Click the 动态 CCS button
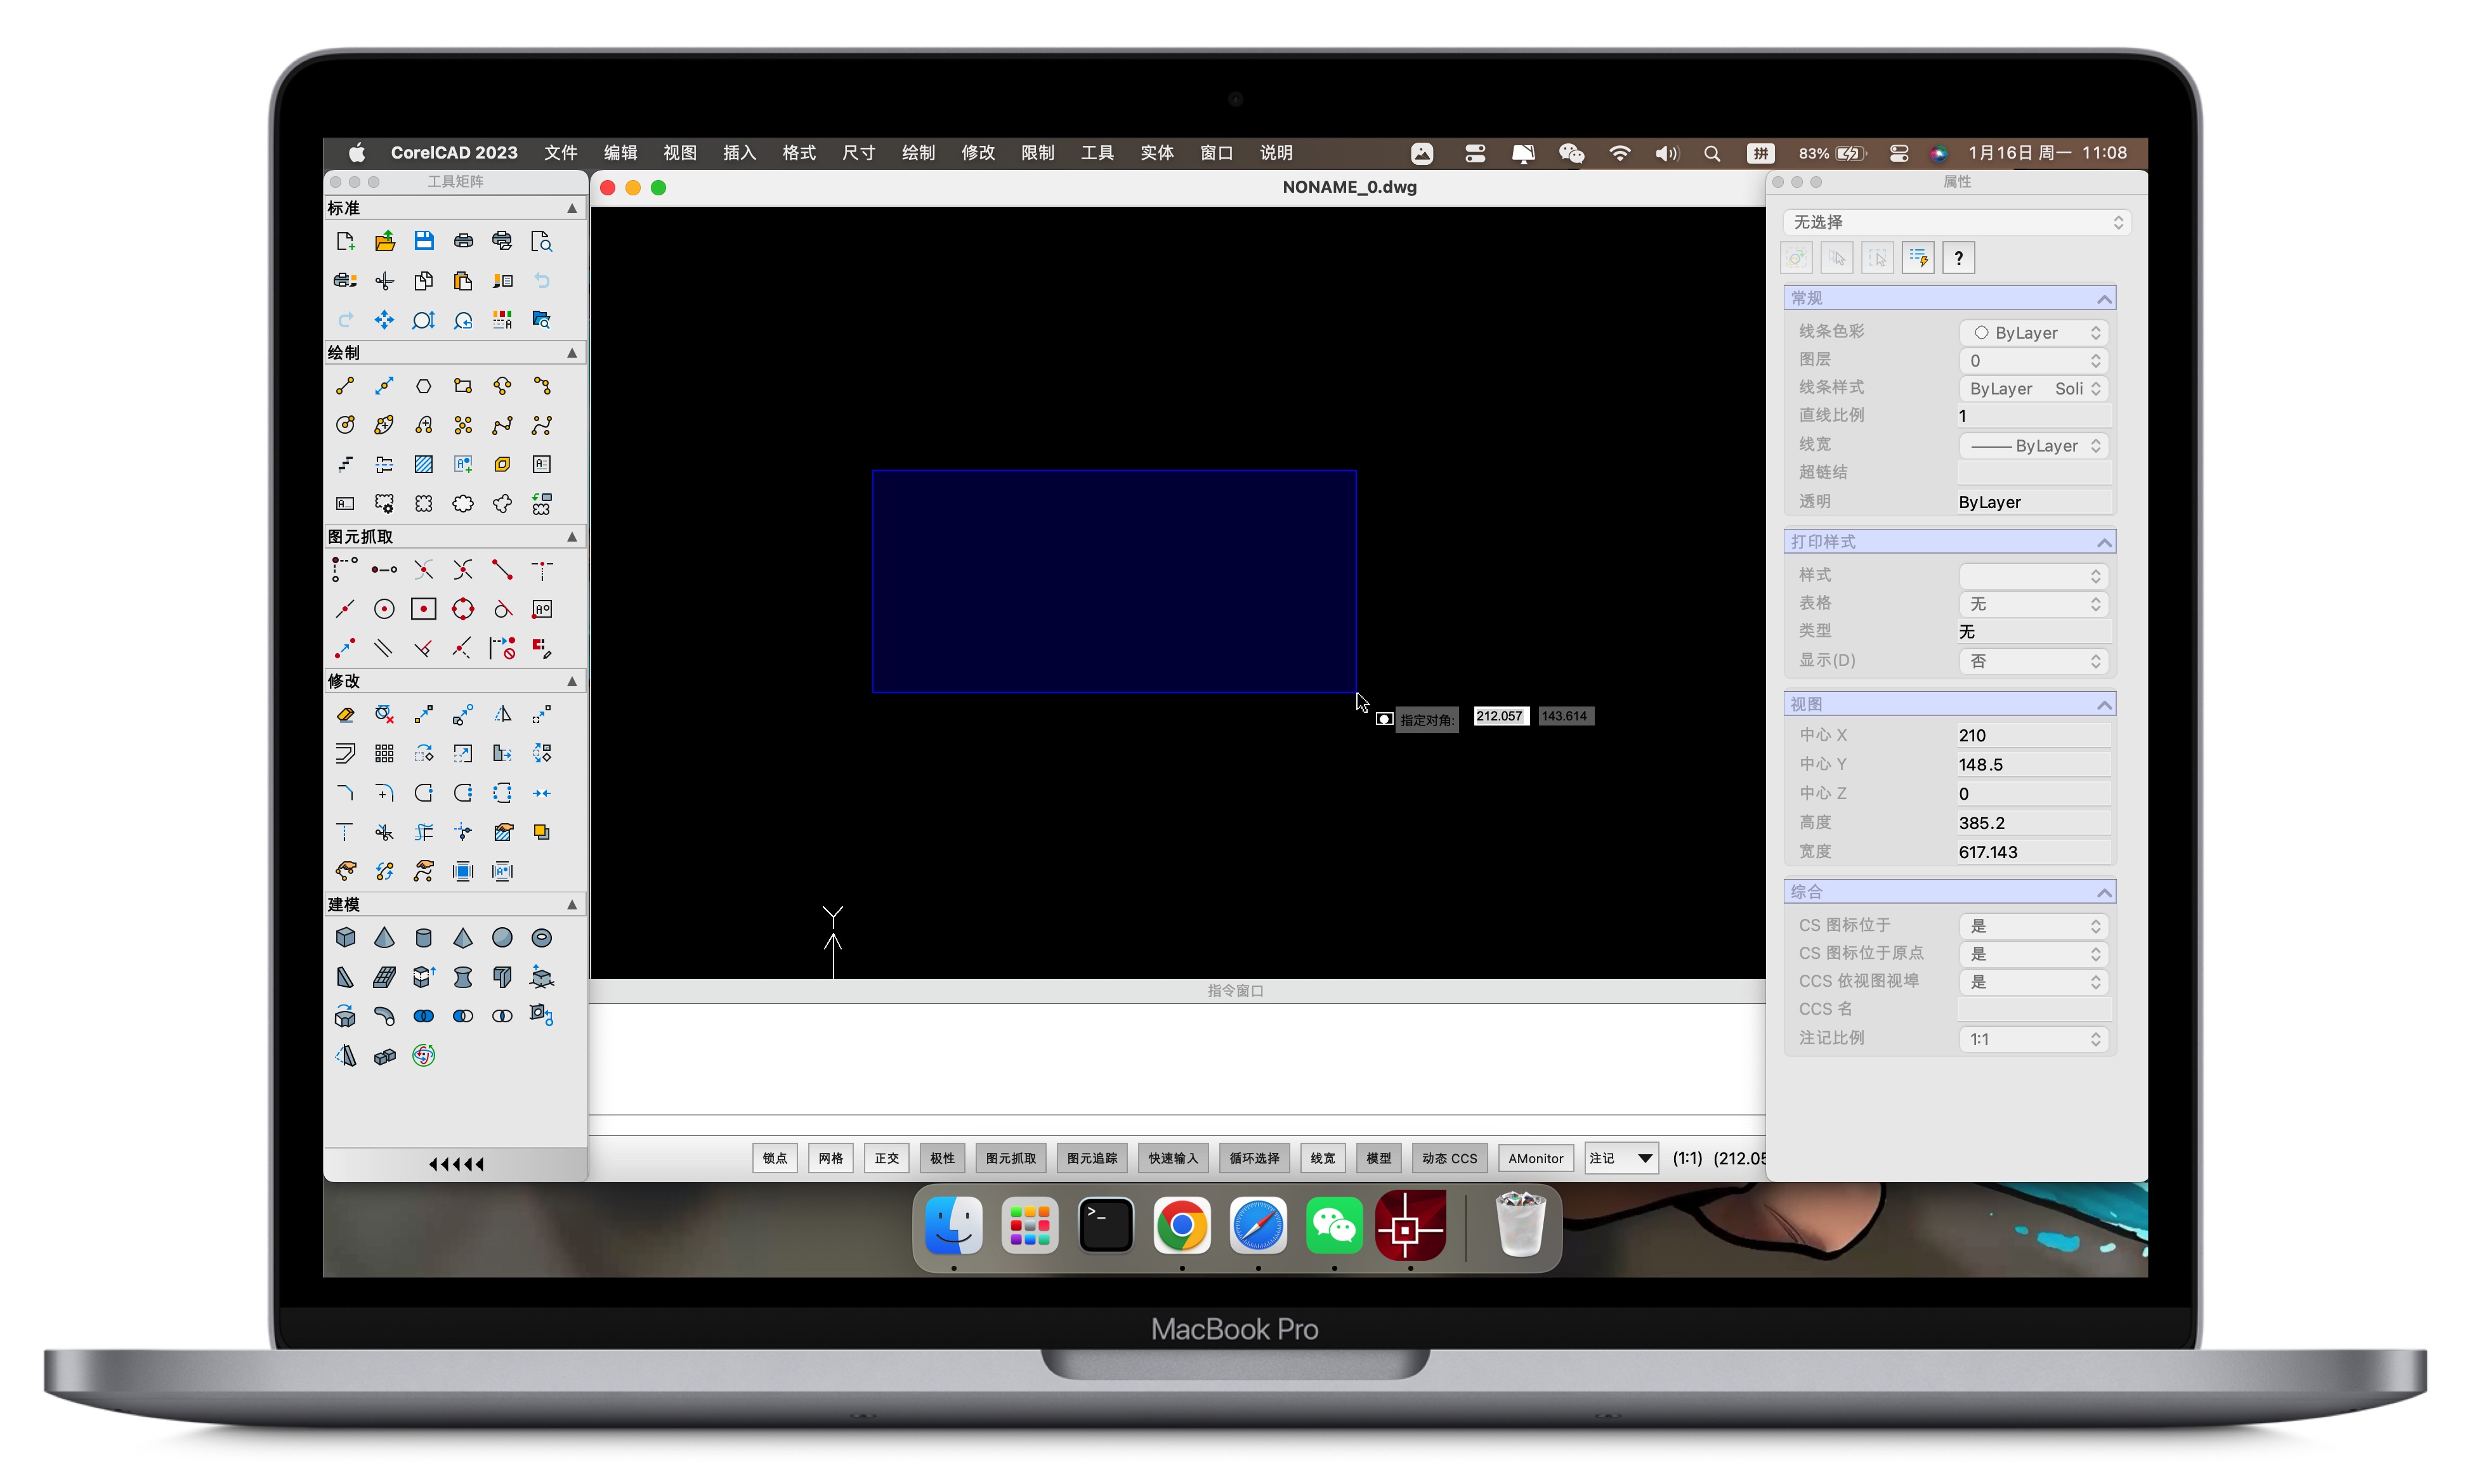The width and height of the screenshot is (2474, 1484). (1450, 1158)
